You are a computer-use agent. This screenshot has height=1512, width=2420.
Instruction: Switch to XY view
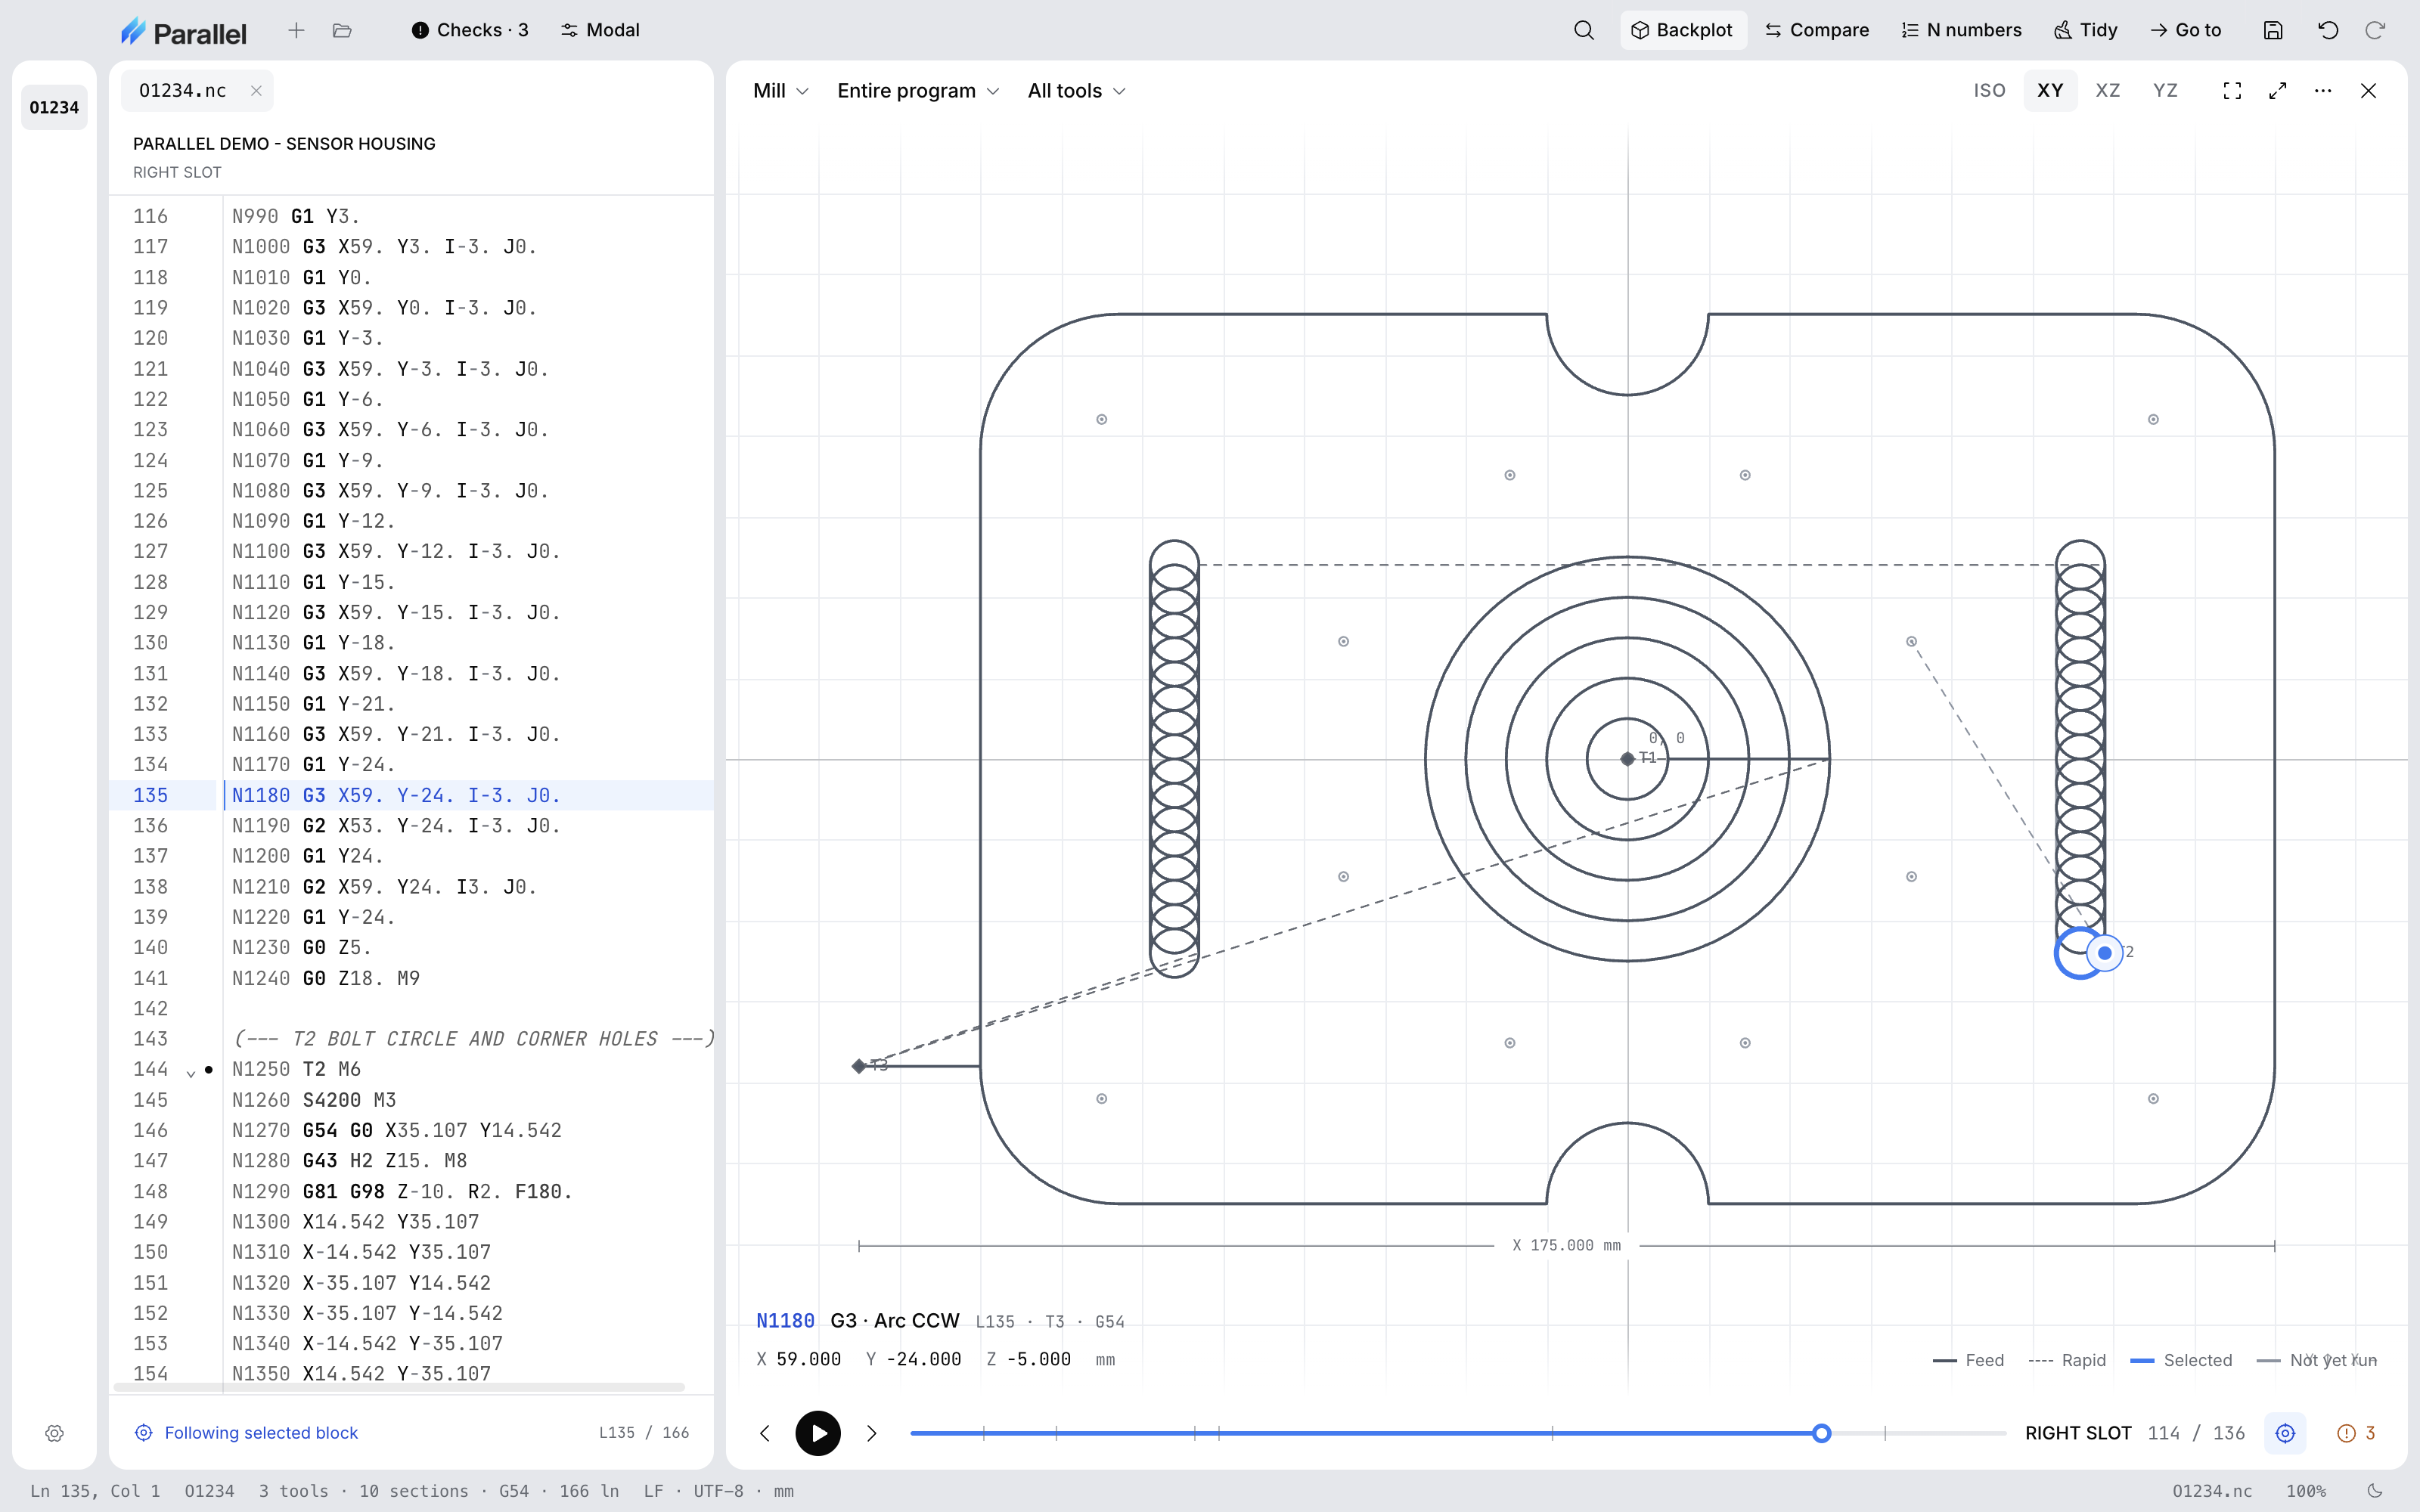pyautogui.click(x=2050, y=91)
